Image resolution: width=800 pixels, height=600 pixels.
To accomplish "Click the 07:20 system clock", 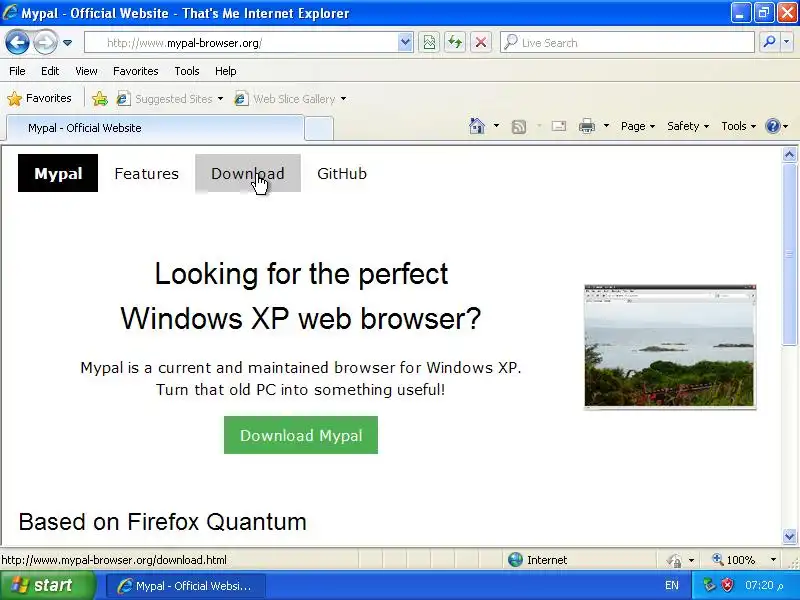I will coord(764,585).
